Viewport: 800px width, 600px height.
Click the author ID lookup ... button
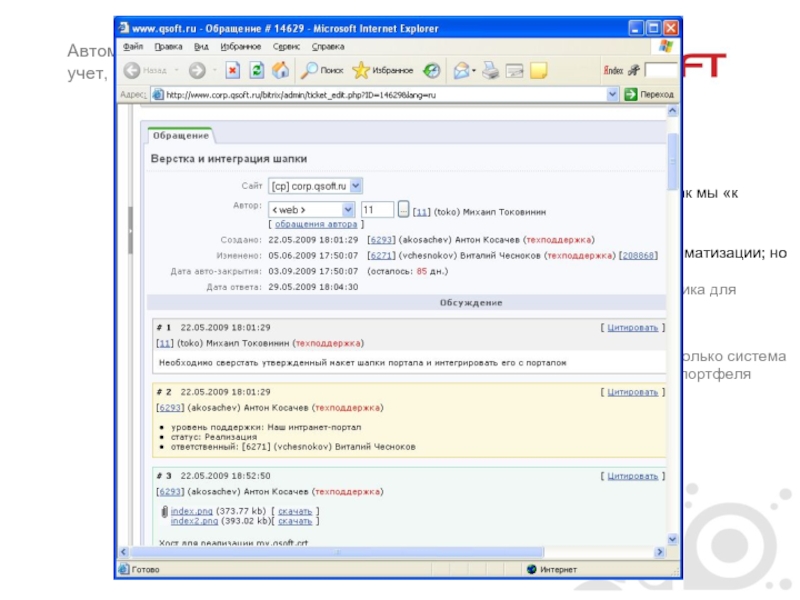click(x=403, y=210)
